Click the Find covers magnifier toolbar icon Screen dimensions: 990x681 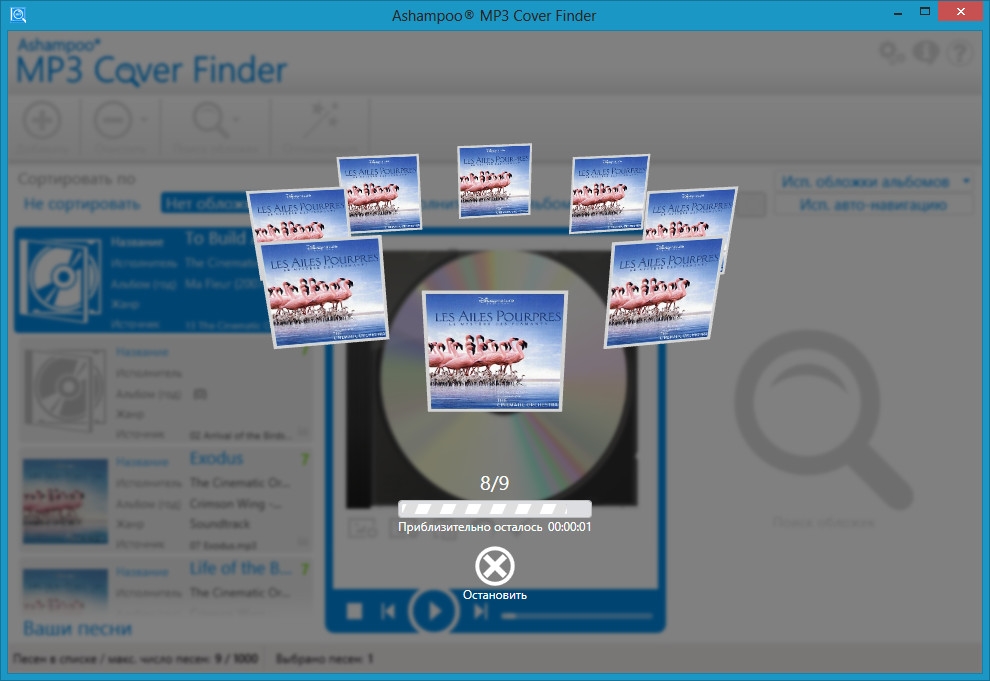[x=210, y=119]
